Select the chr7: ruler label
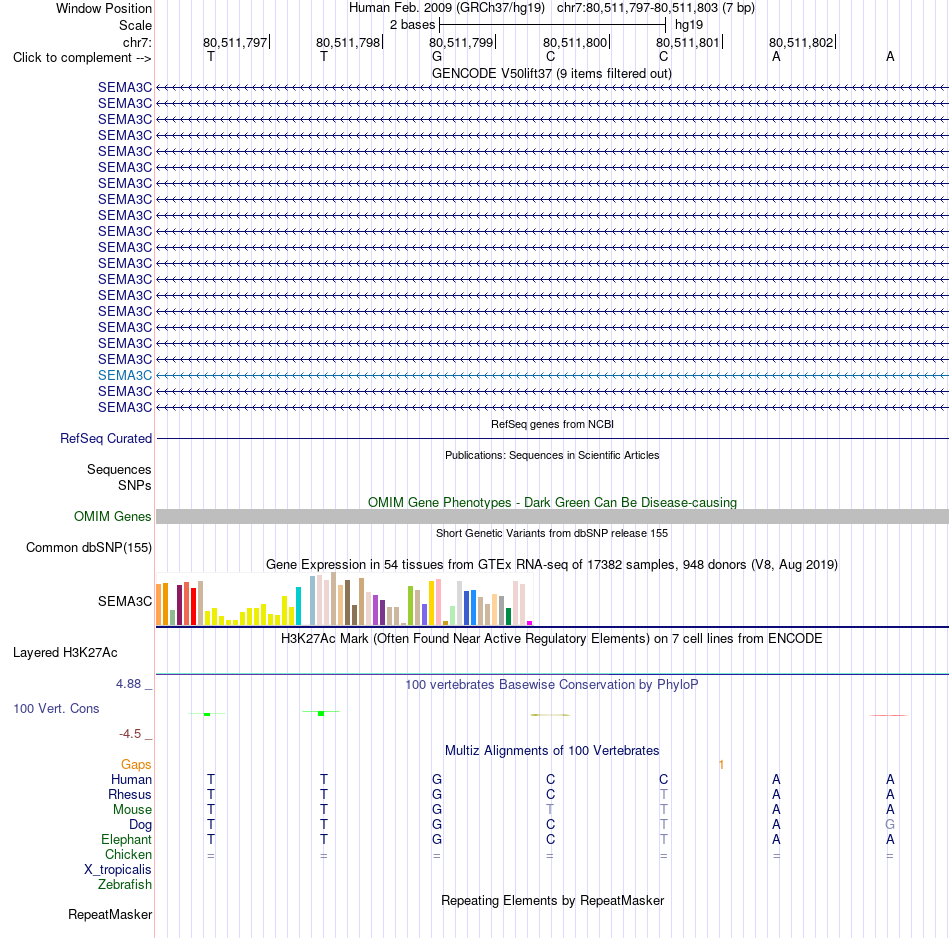Screen dimensions: 950x938 tap(137, 42)
